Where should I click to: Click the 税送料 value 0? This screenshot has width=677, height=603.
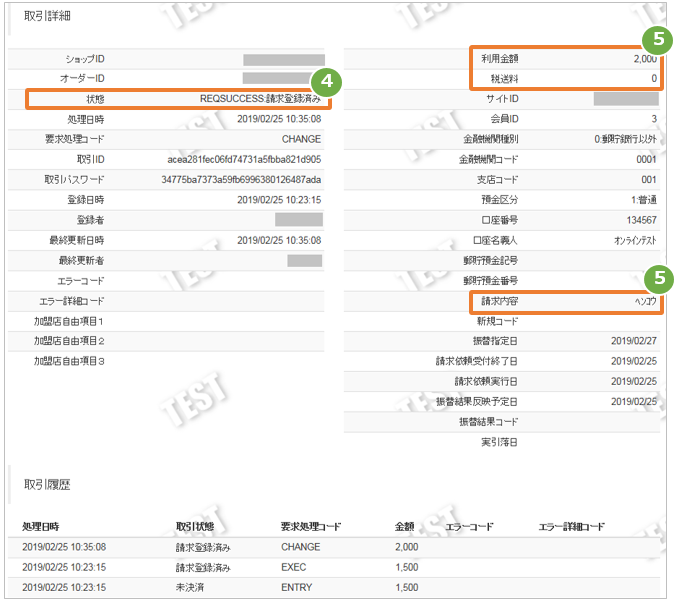pos(654,79)
